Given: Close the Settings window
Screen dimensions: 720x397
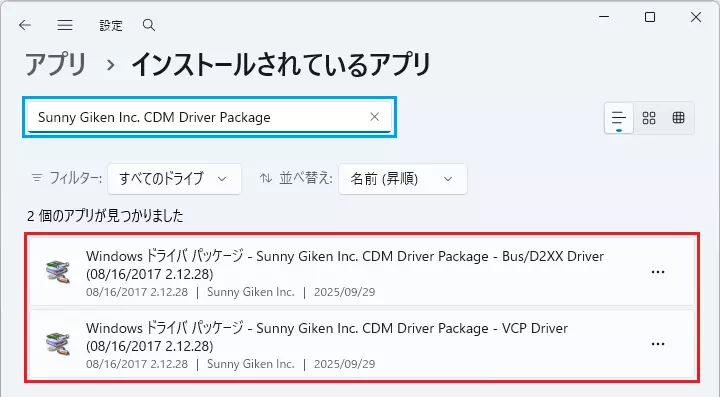Looking at the screenshot, I should (x=696, y=17).
